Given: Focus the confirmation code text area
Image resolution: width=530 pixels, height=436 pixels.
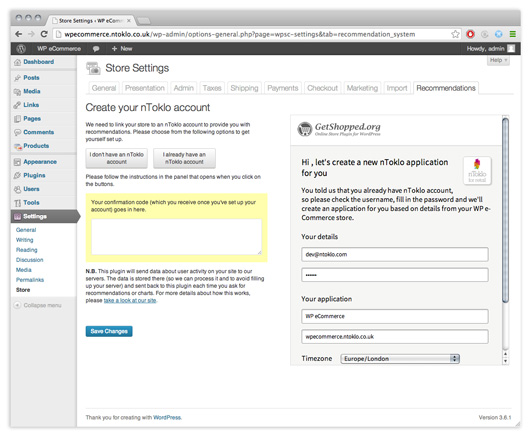Looking at the screenshot, I should pyautogui.click(x=176, y=237).
